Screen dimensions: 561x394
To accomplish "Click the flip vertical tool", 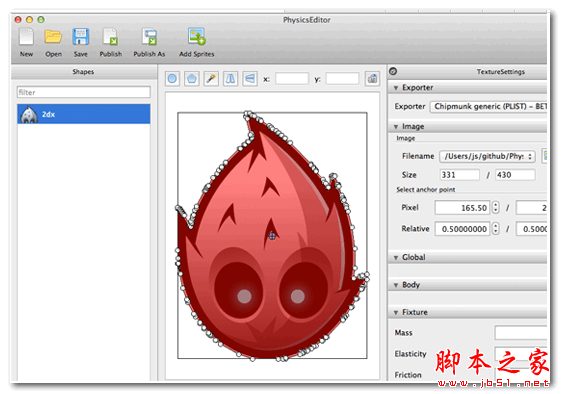I will (250, 78).
